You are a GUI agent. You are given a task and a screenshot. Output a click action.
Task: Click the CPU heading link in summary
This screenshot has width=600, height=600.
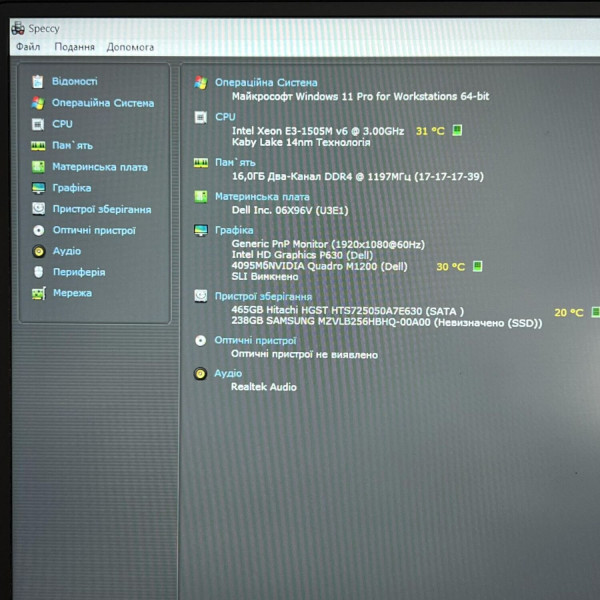click(225, 117)
